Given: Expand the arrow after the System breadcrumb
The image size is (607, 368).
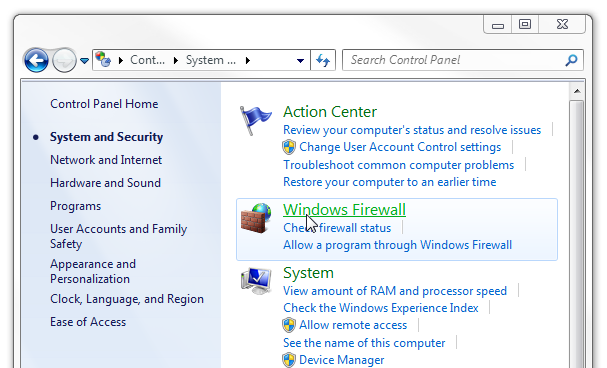Looking at the screenshot, I should click(x=248, y=60).
